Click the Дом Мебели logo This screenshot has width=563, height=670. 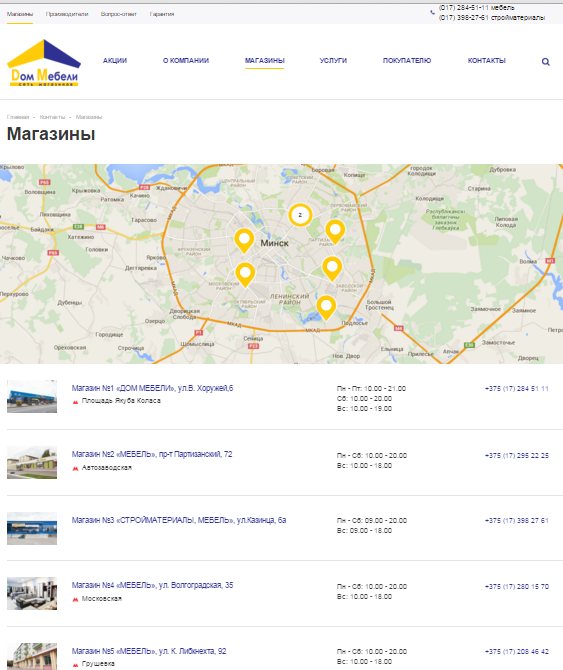[44, 63]
